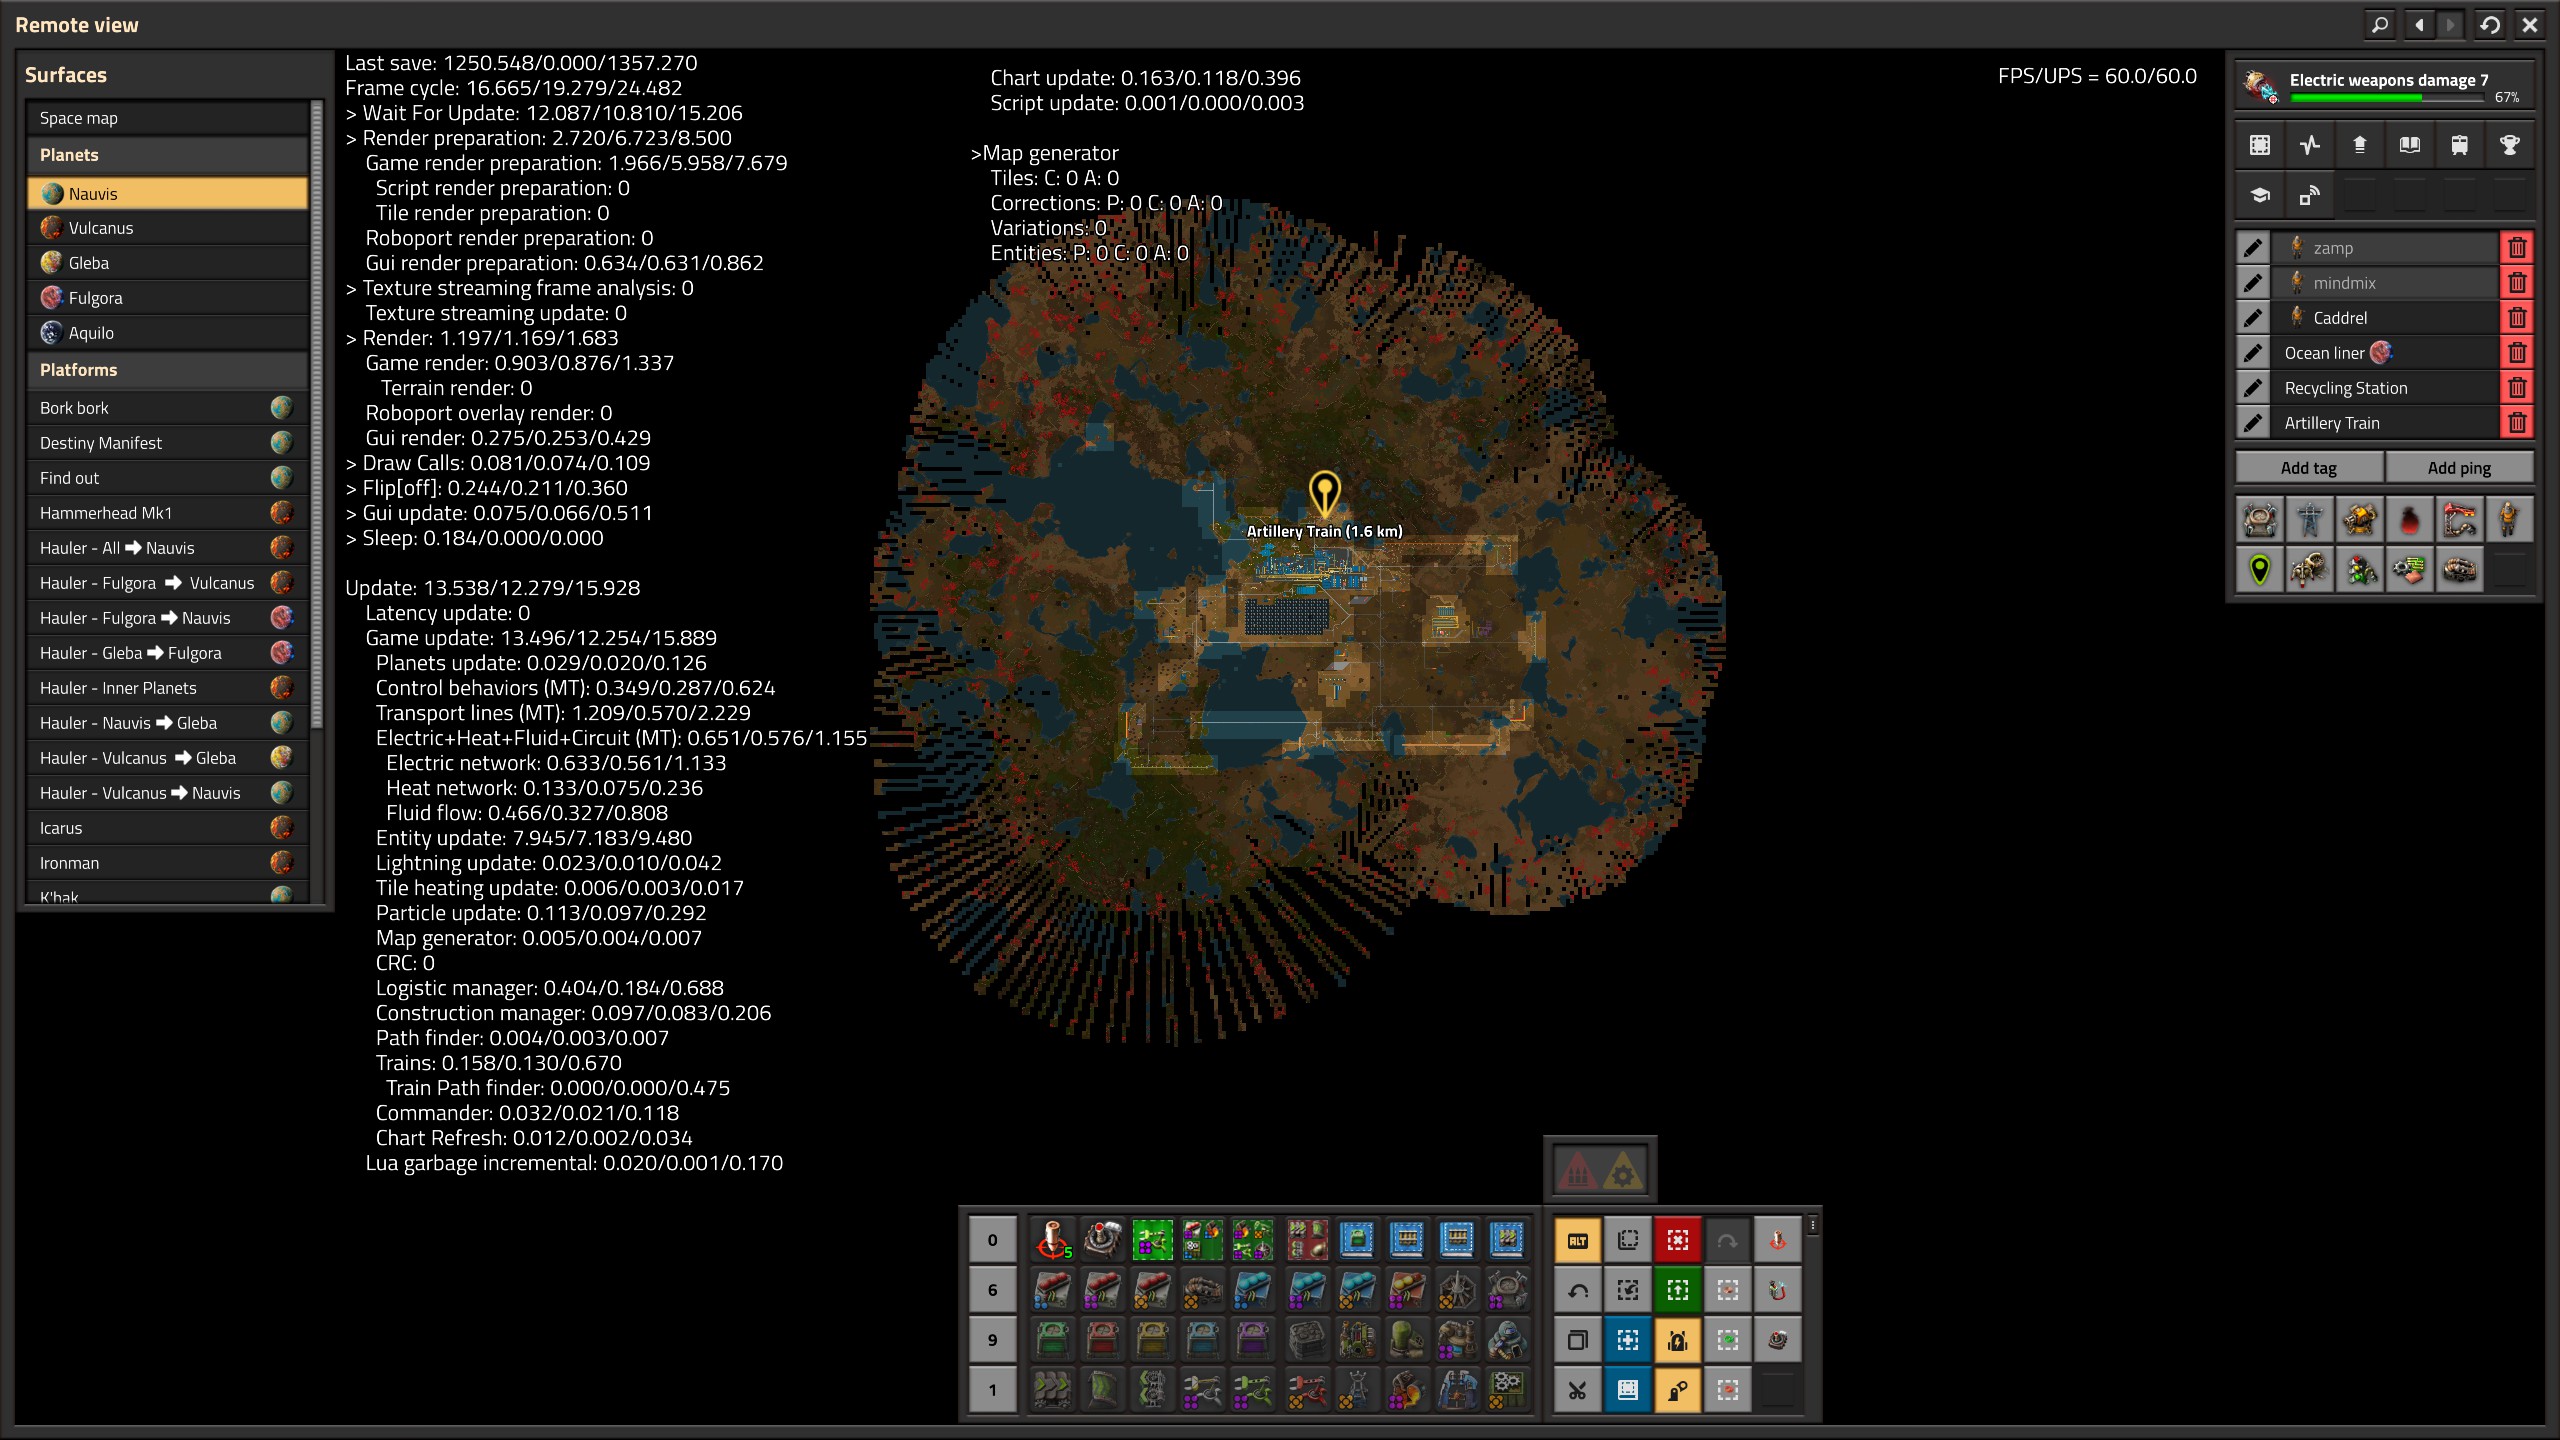
Task: Select the Fulgora planet
Action: click(x=168, y=298)
